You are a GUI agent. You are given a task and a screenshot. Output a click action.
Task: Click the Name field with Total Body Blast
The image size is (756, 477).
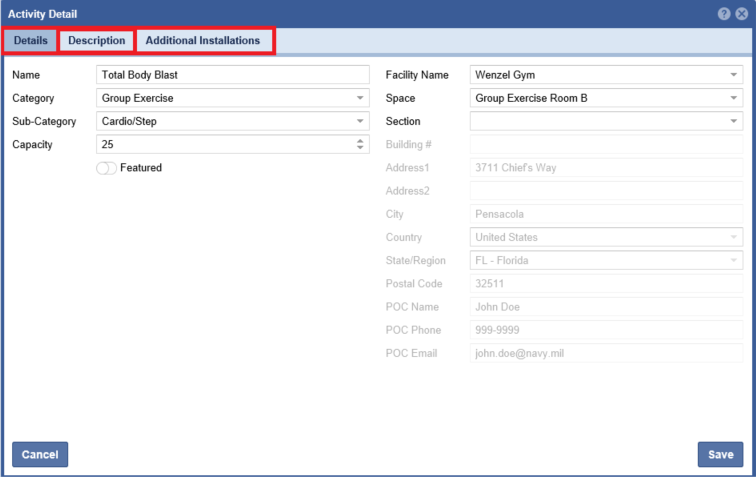tap(232, 75)
